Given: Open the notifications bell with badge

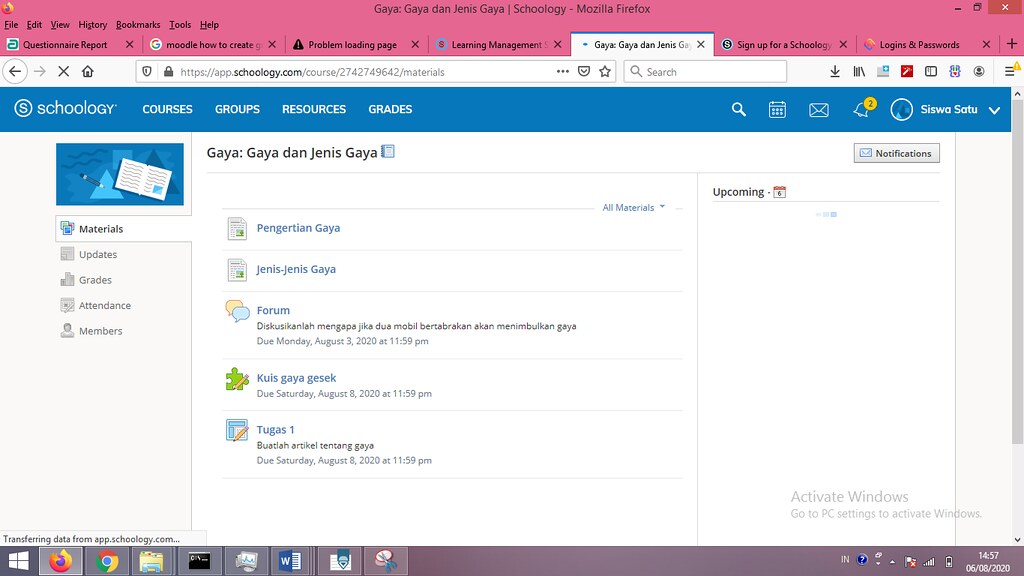Looking at the screenshot, I should 864,108.
